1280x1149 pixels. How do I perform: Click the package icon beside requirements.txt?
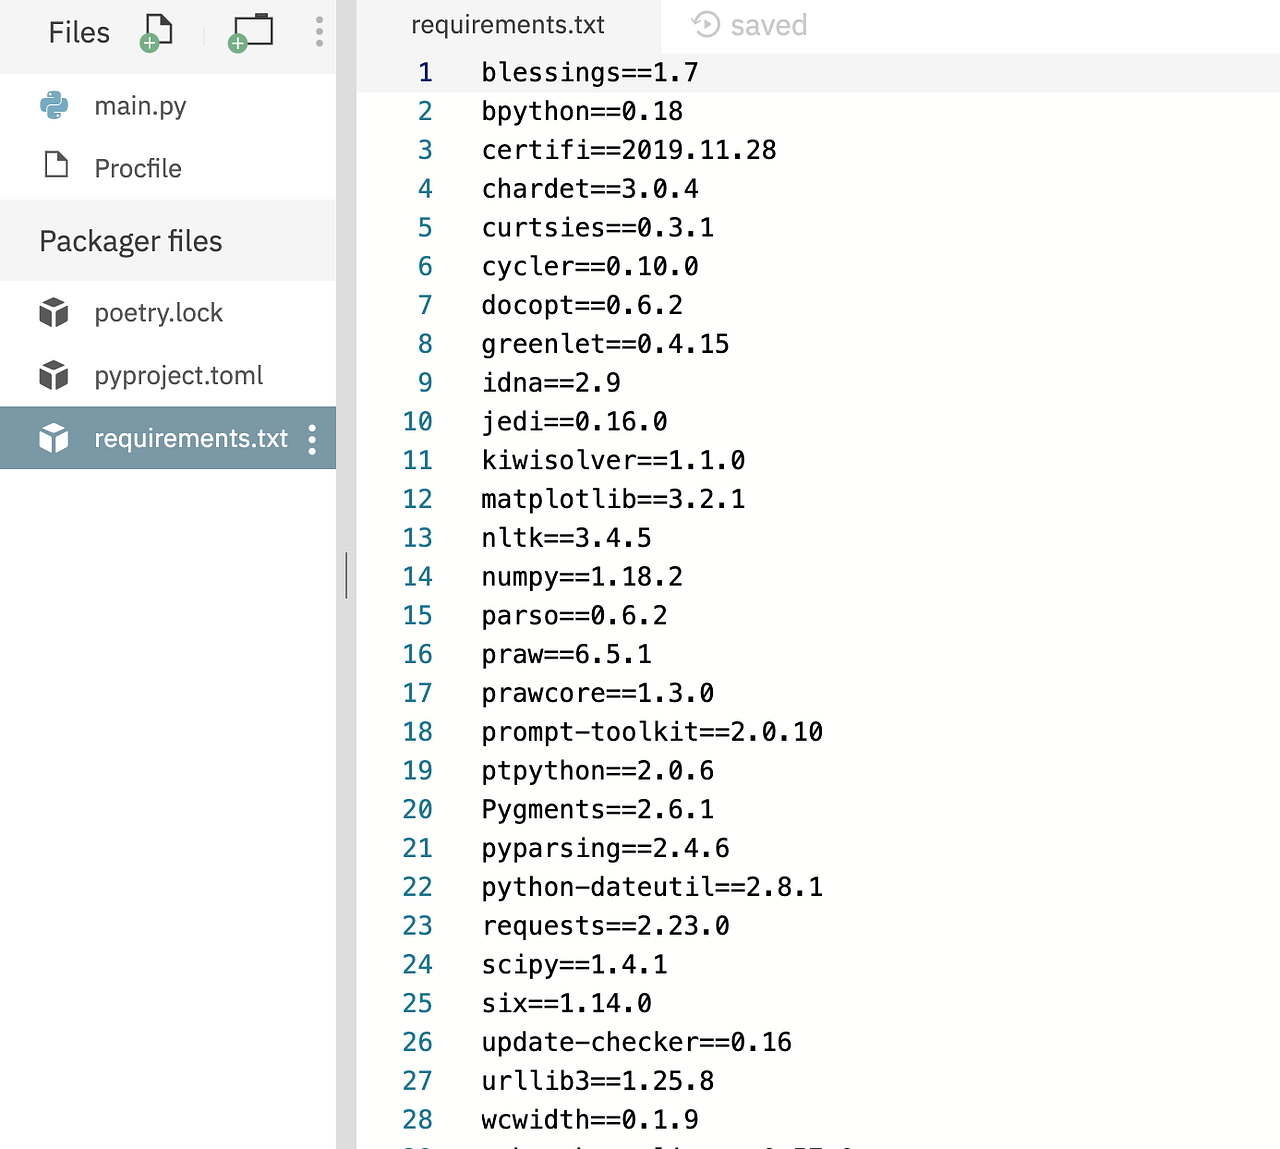tap(53, 437)
